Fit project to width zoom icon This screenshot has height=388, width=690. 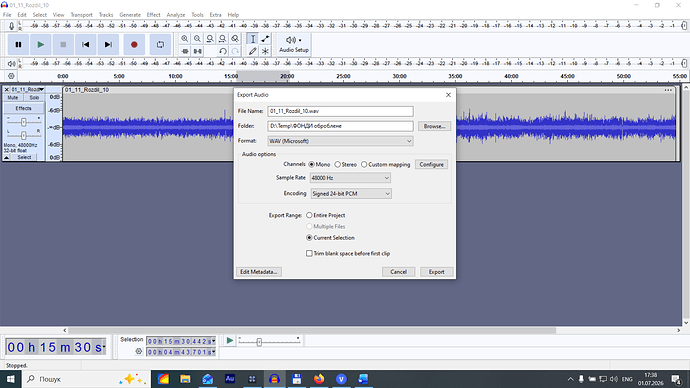(x=223, y=39)
